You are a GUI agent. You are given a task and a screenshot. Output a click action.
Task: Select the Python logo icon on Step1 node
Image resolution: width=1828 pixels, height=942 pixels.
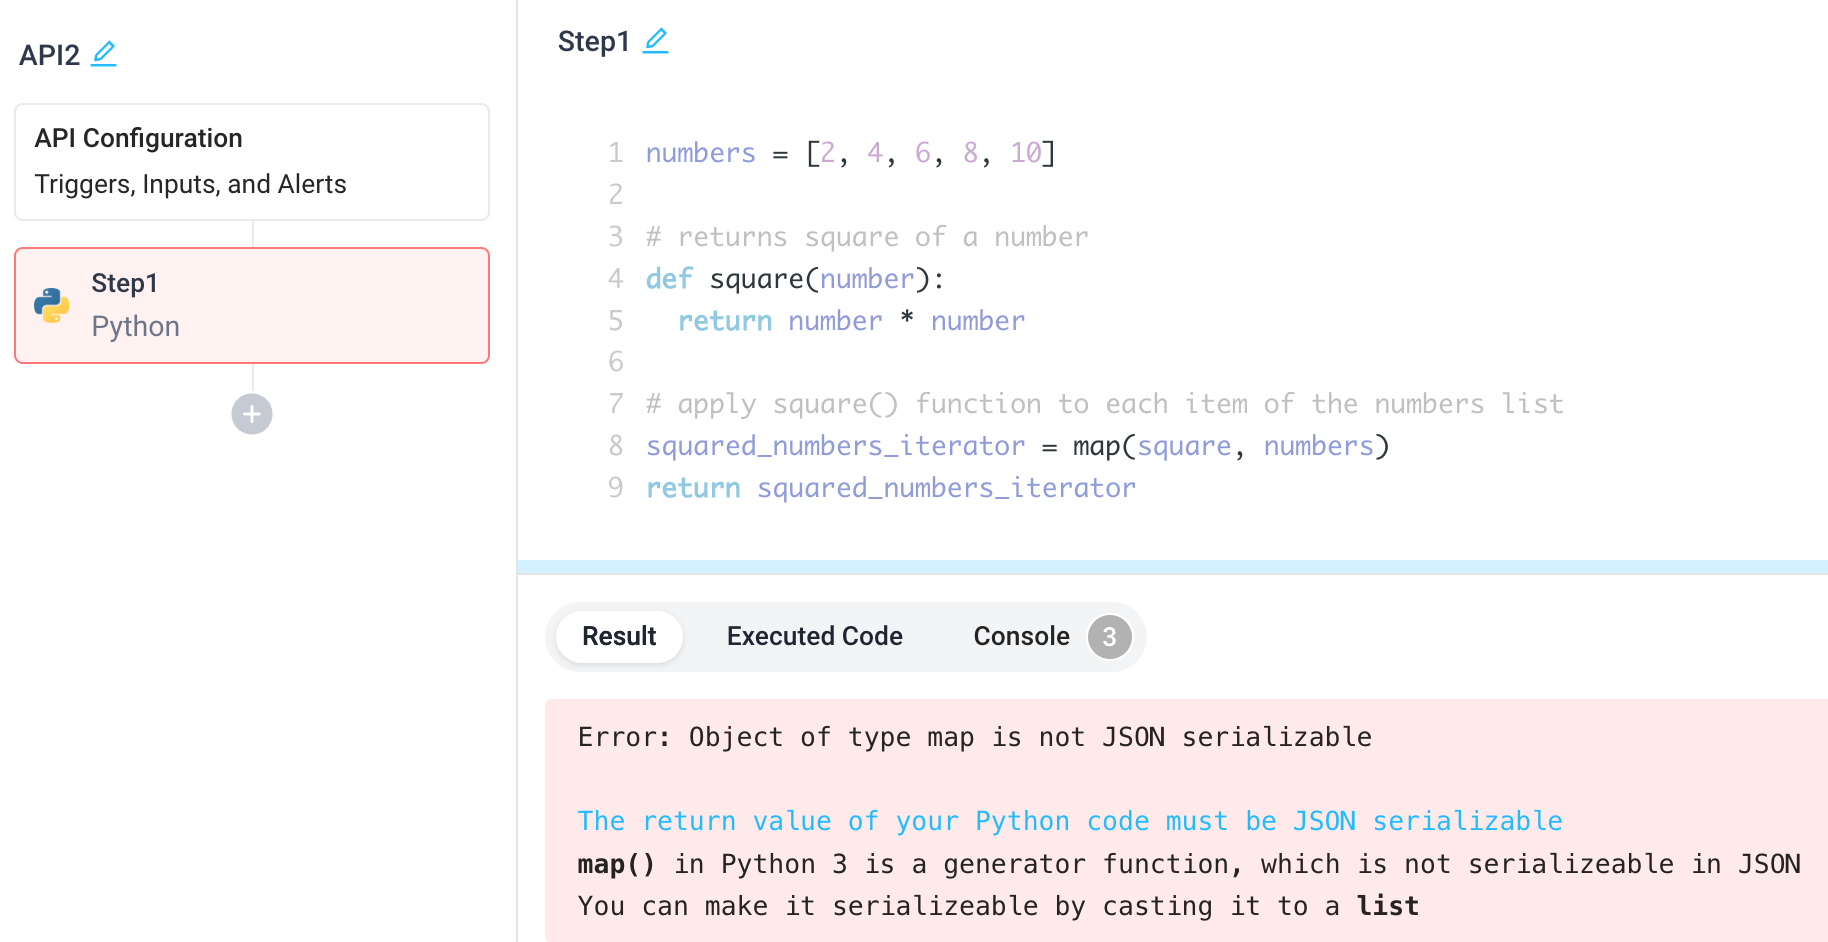(52, 305)
